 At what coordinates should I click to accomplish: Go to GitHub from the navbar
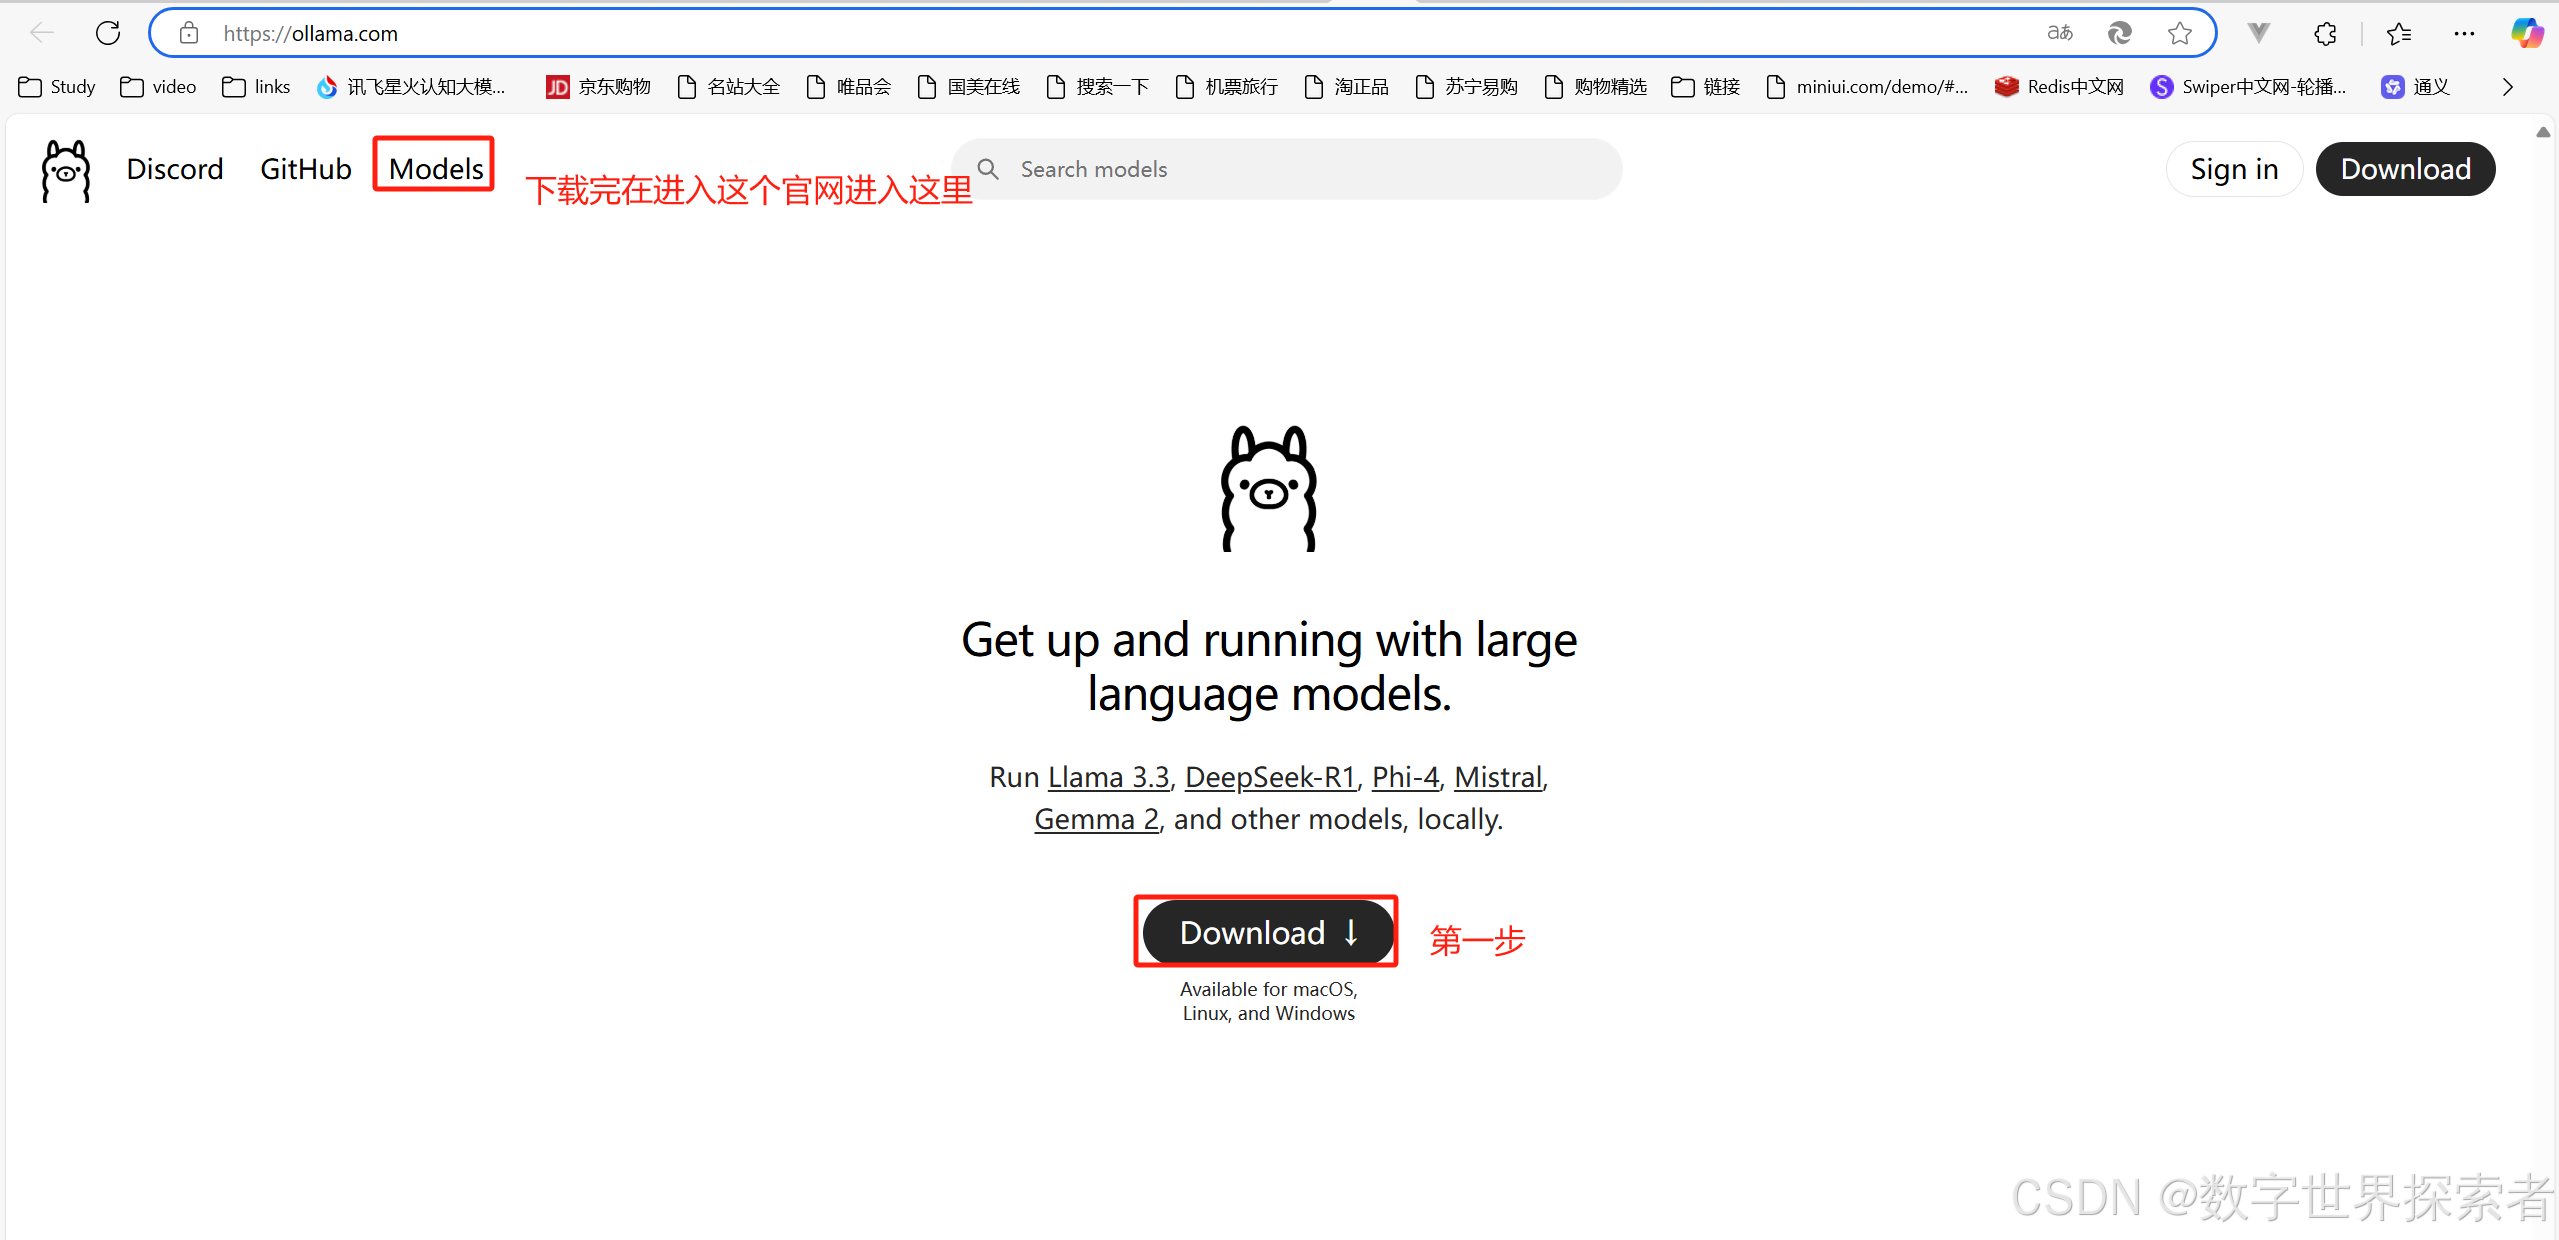[x=305, y=169]
